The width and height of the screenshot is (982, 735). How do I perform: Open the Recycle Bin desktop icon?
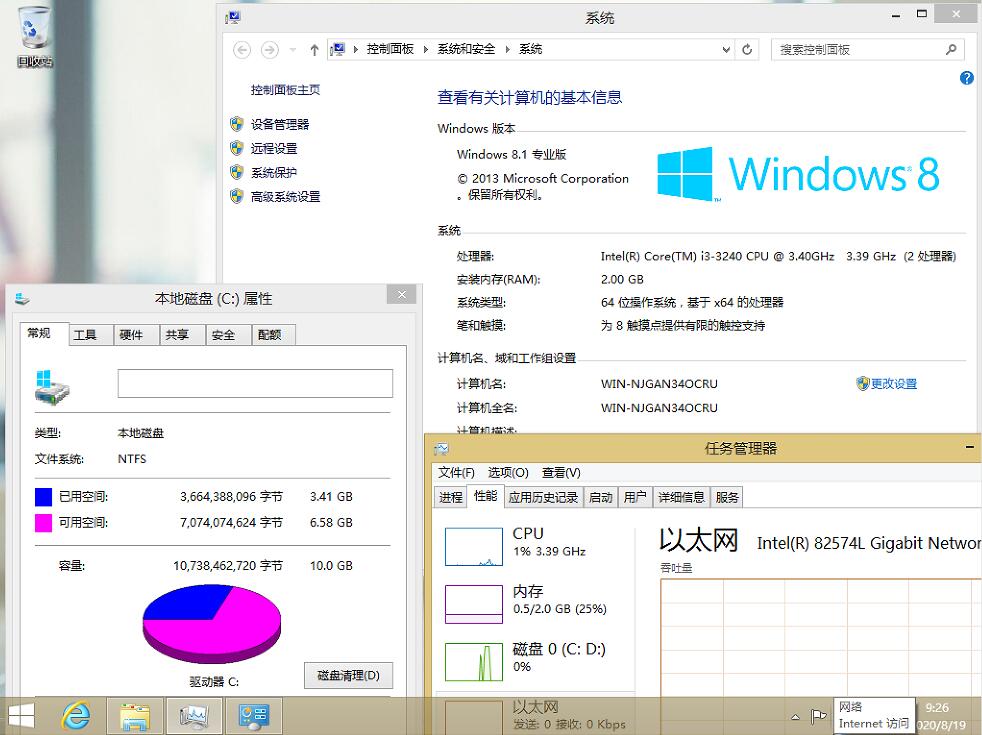pyautogui.click(x=34, y=36)
